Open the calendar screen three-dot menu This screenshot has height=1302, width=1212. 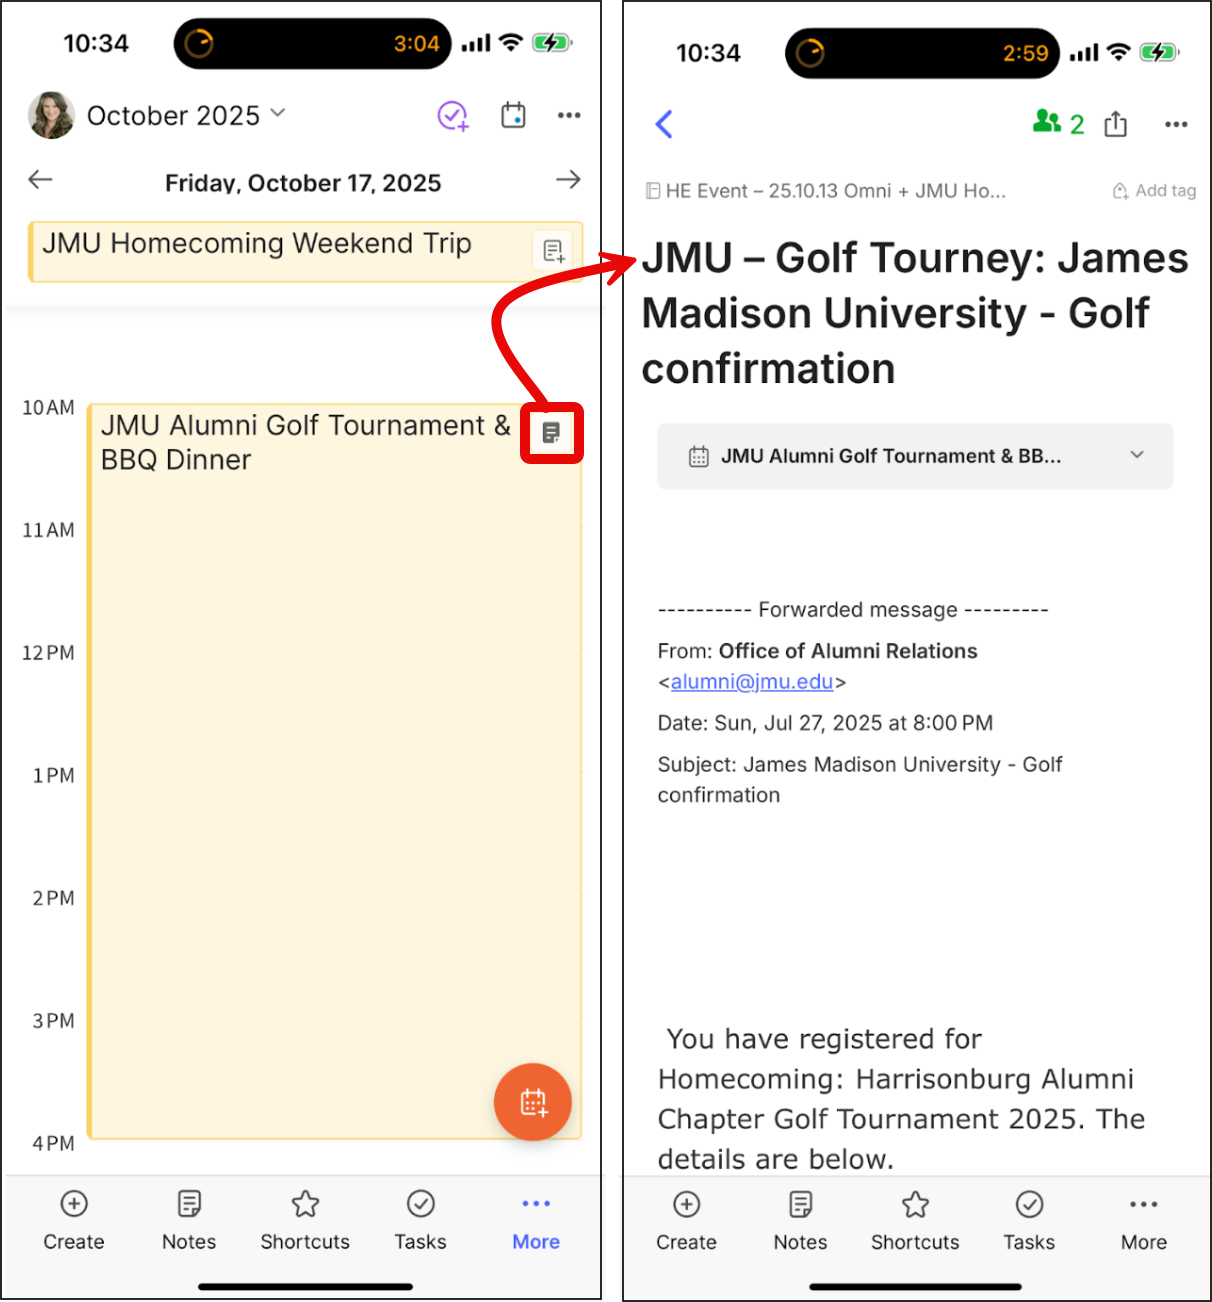click(x=569, y=116)
